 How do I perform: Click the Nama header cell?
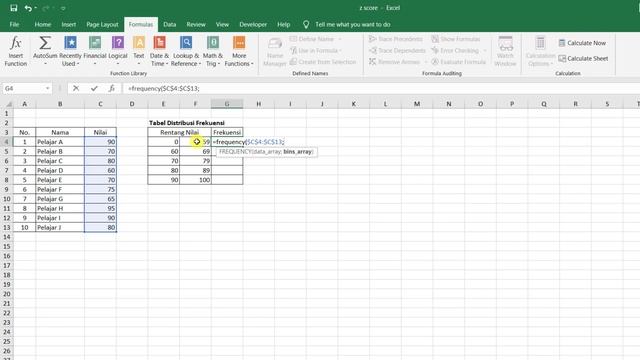coord(60,132)
